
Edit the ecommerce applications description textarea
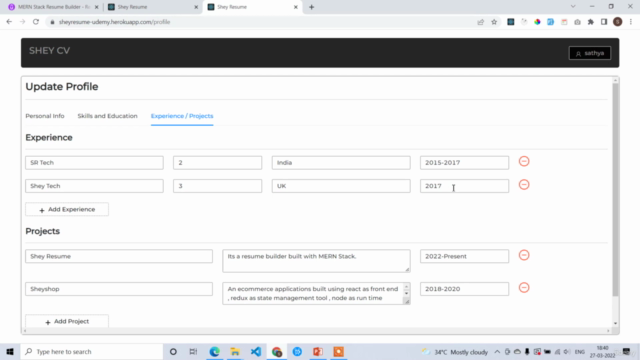pos(316,293)
